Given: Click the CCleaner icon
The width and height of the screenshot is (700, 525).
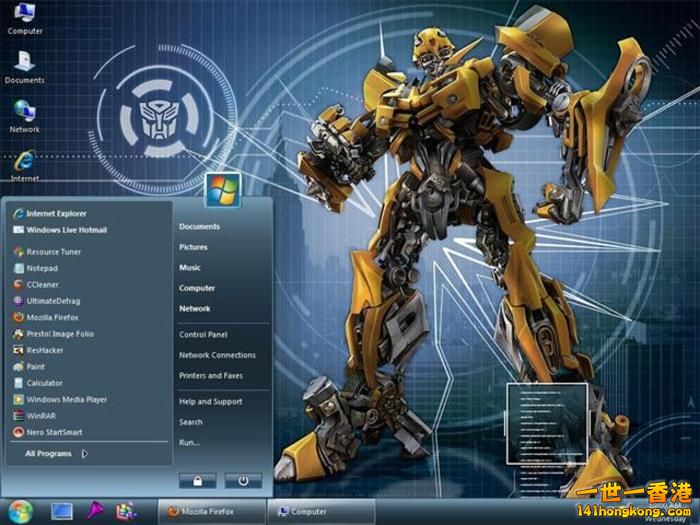Looking at the screenshot, I should pyautogui.click(x=18, y=284).
